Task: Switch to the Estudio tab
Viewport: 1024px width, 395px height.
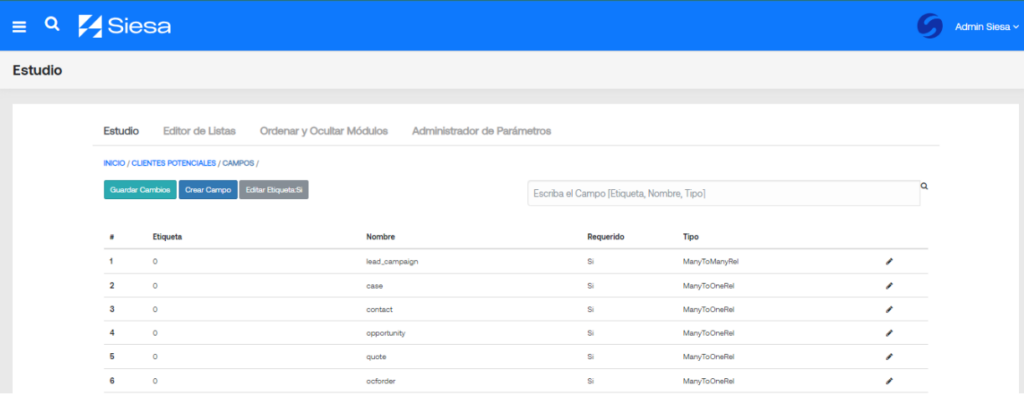Action: coord(121,131)
